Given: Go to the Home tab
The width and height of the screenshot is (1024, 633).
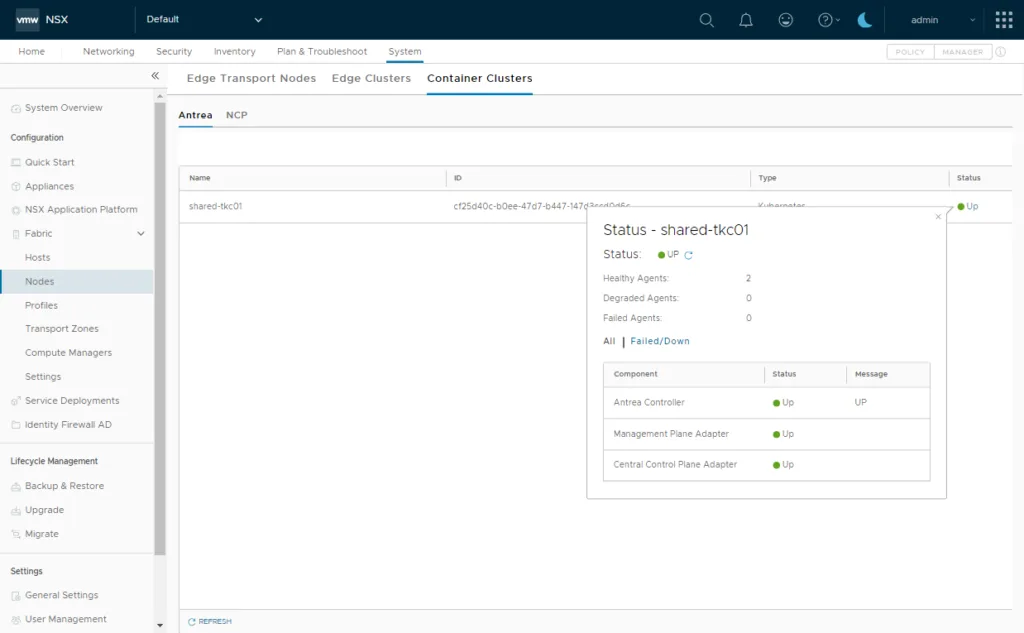Looking at the screenshot, I should coord(31,52).
